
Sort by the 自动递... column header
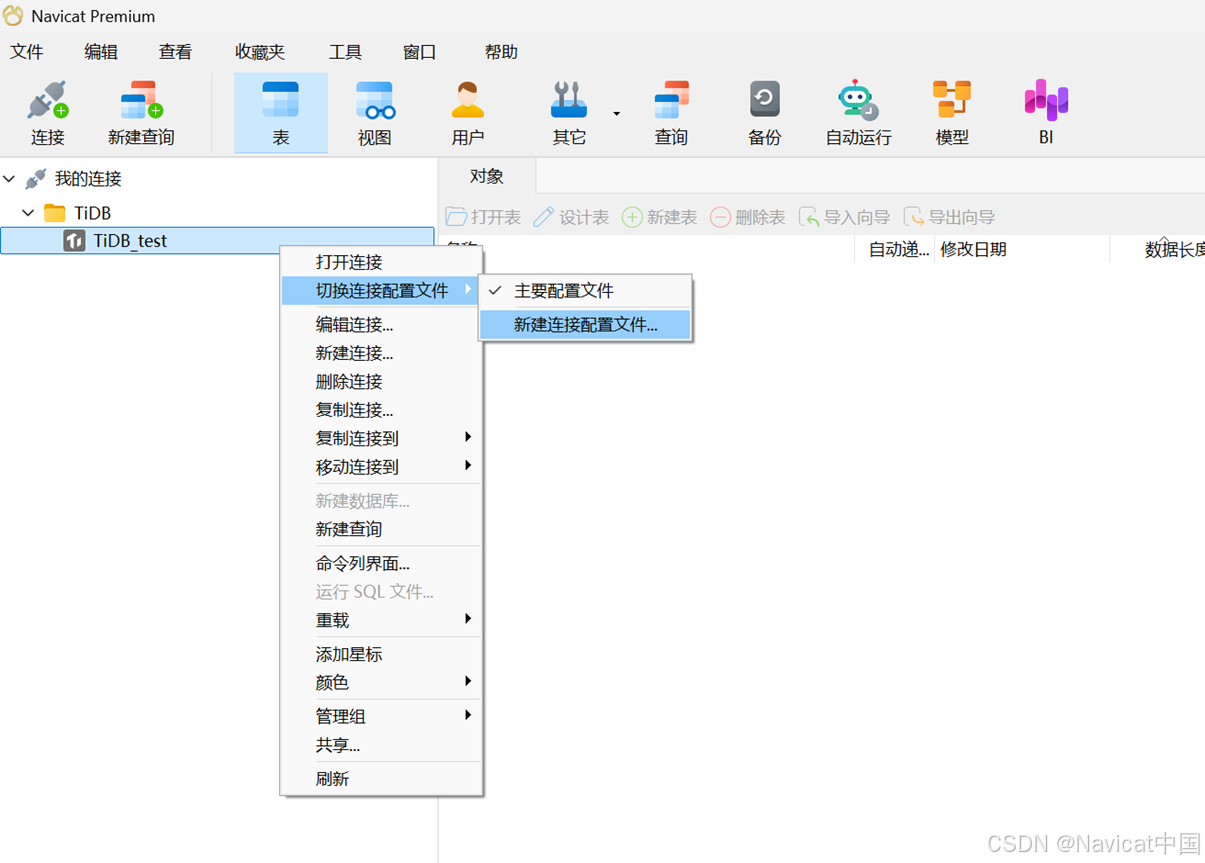pos(895,249)
